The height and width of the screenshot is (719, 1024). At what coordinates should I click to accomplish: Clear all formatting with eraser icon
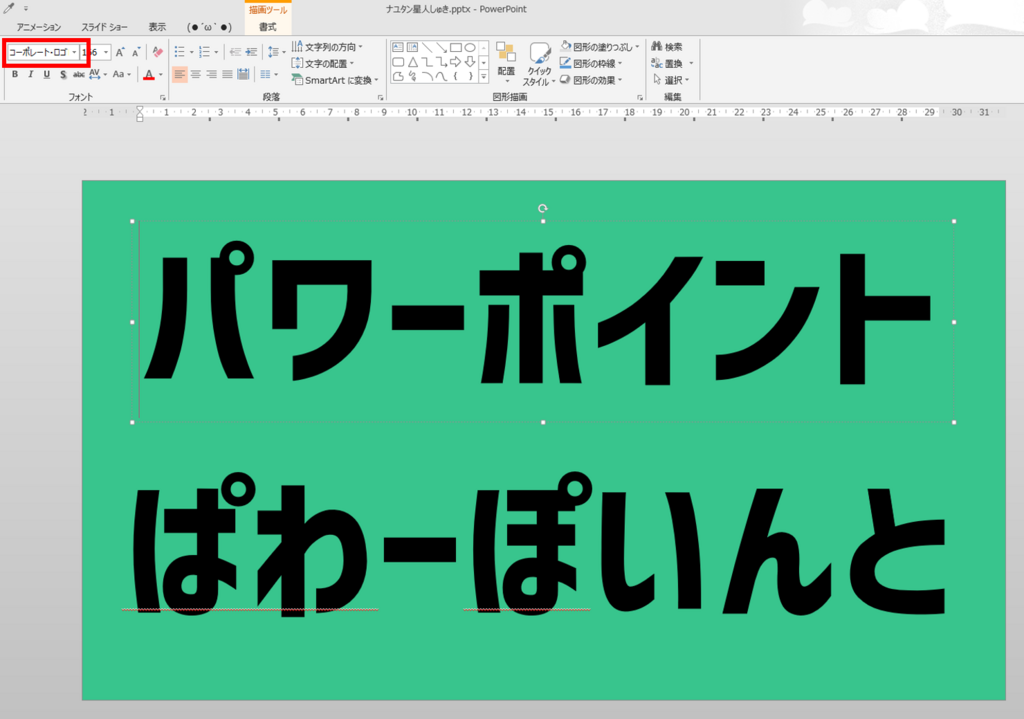(157, 52)
